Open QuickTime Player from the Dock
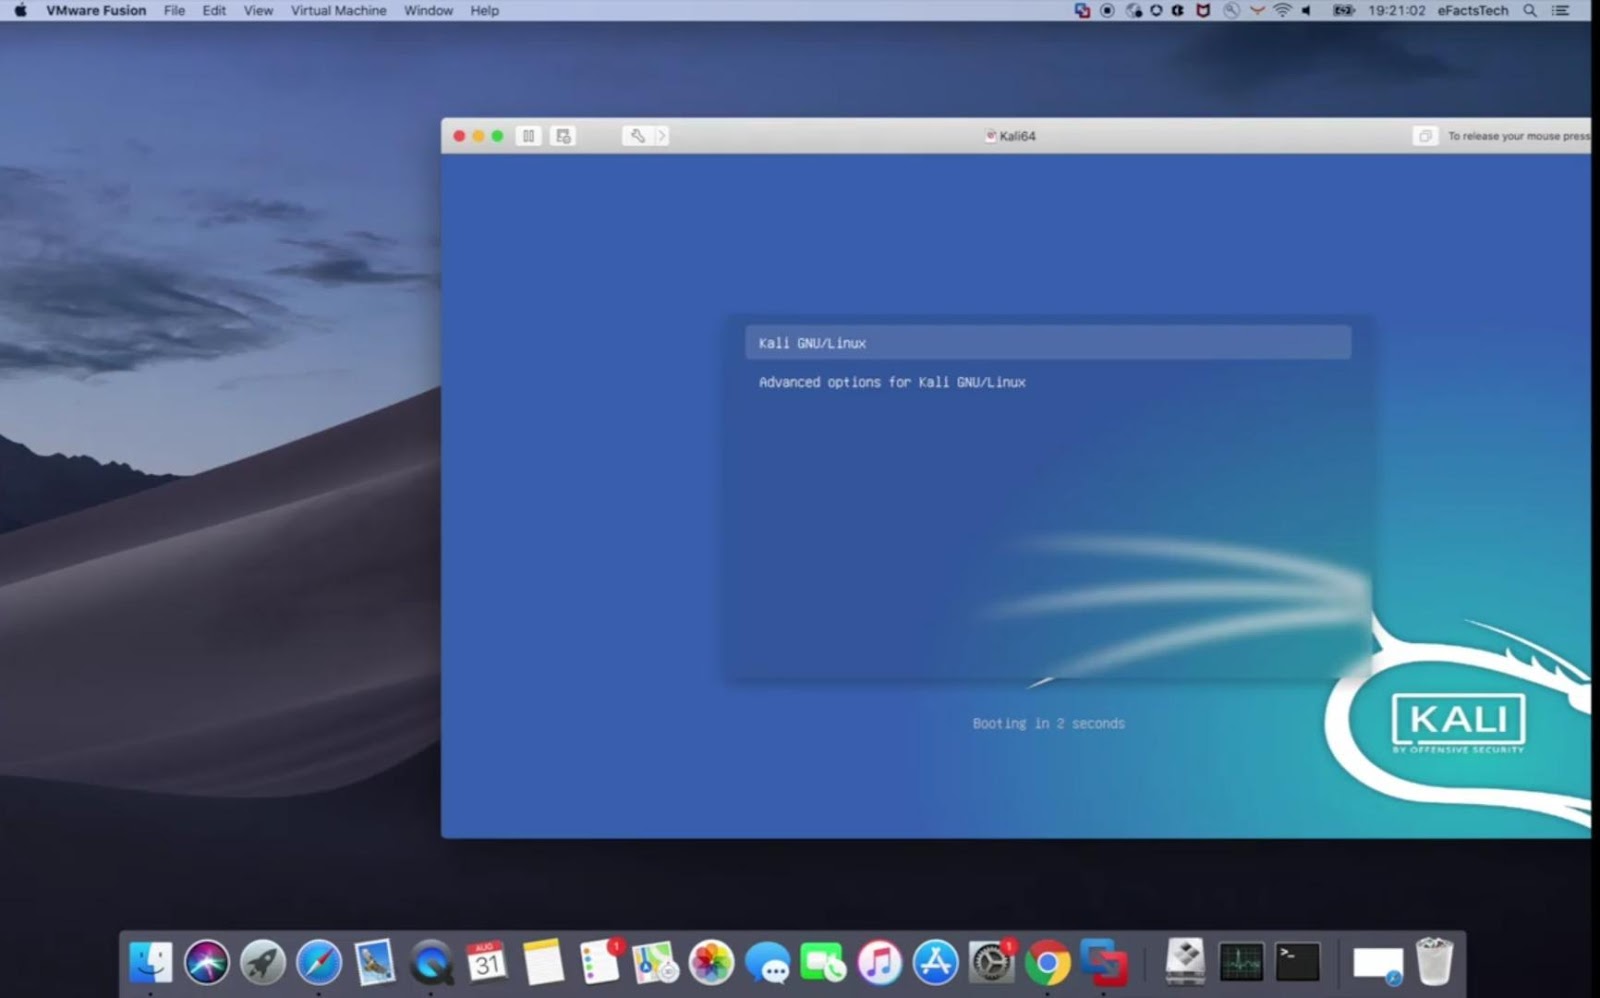This screenshot has width=1600, height=998. (x=431, y=962)
